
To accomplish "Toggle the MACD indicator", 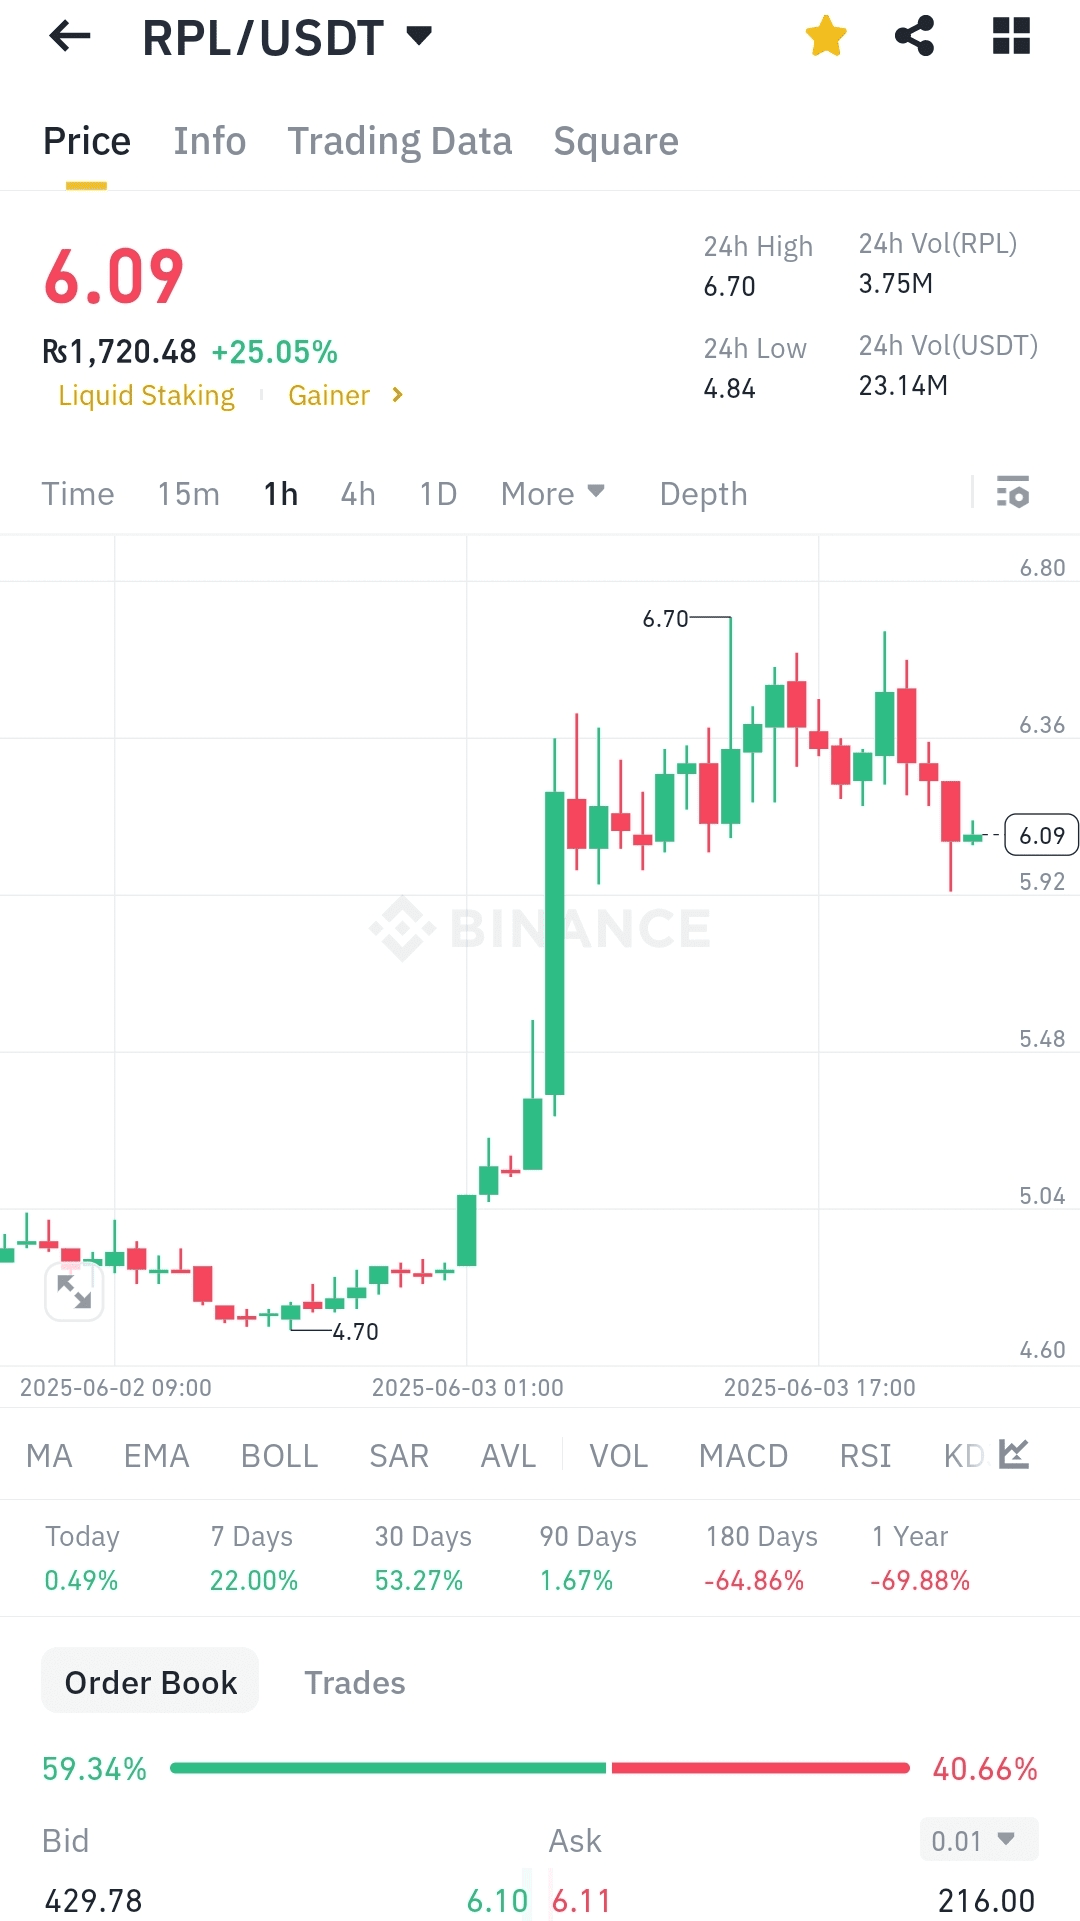I will 743,1456.
